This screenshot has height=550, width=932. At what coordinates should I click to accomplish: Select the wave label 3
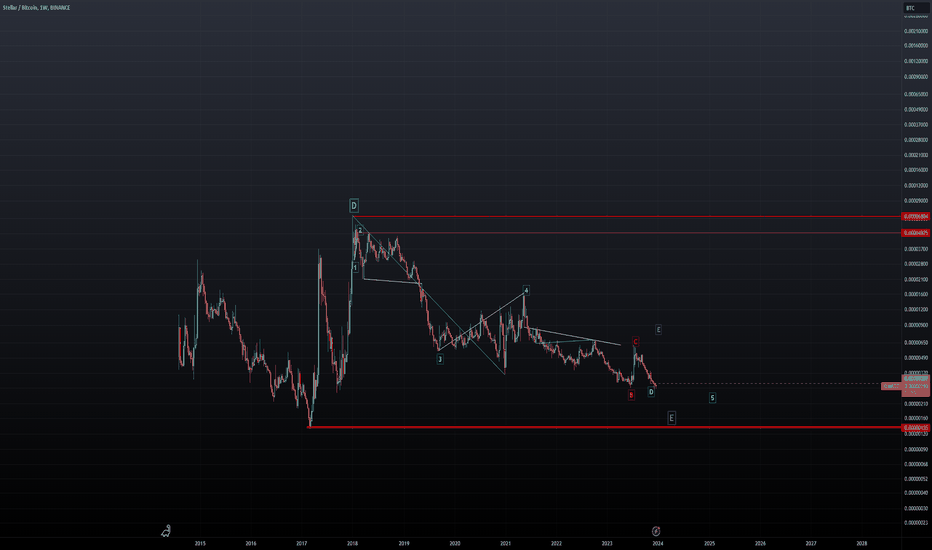click(x=440, y=359)
